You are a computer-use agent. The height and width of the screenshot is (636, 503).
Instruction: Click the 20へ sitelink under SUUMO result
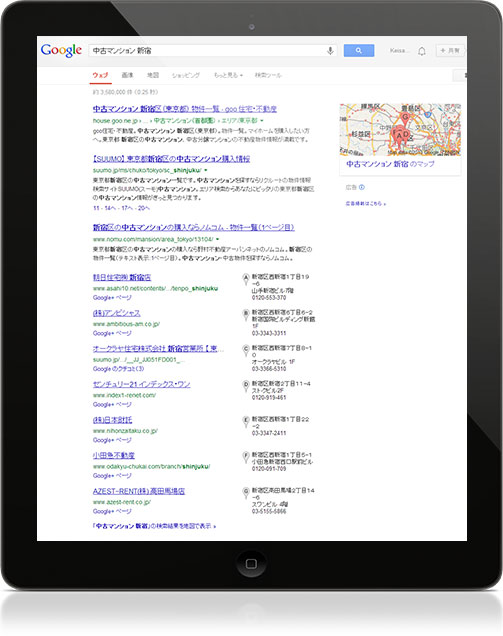pos(144,208)
